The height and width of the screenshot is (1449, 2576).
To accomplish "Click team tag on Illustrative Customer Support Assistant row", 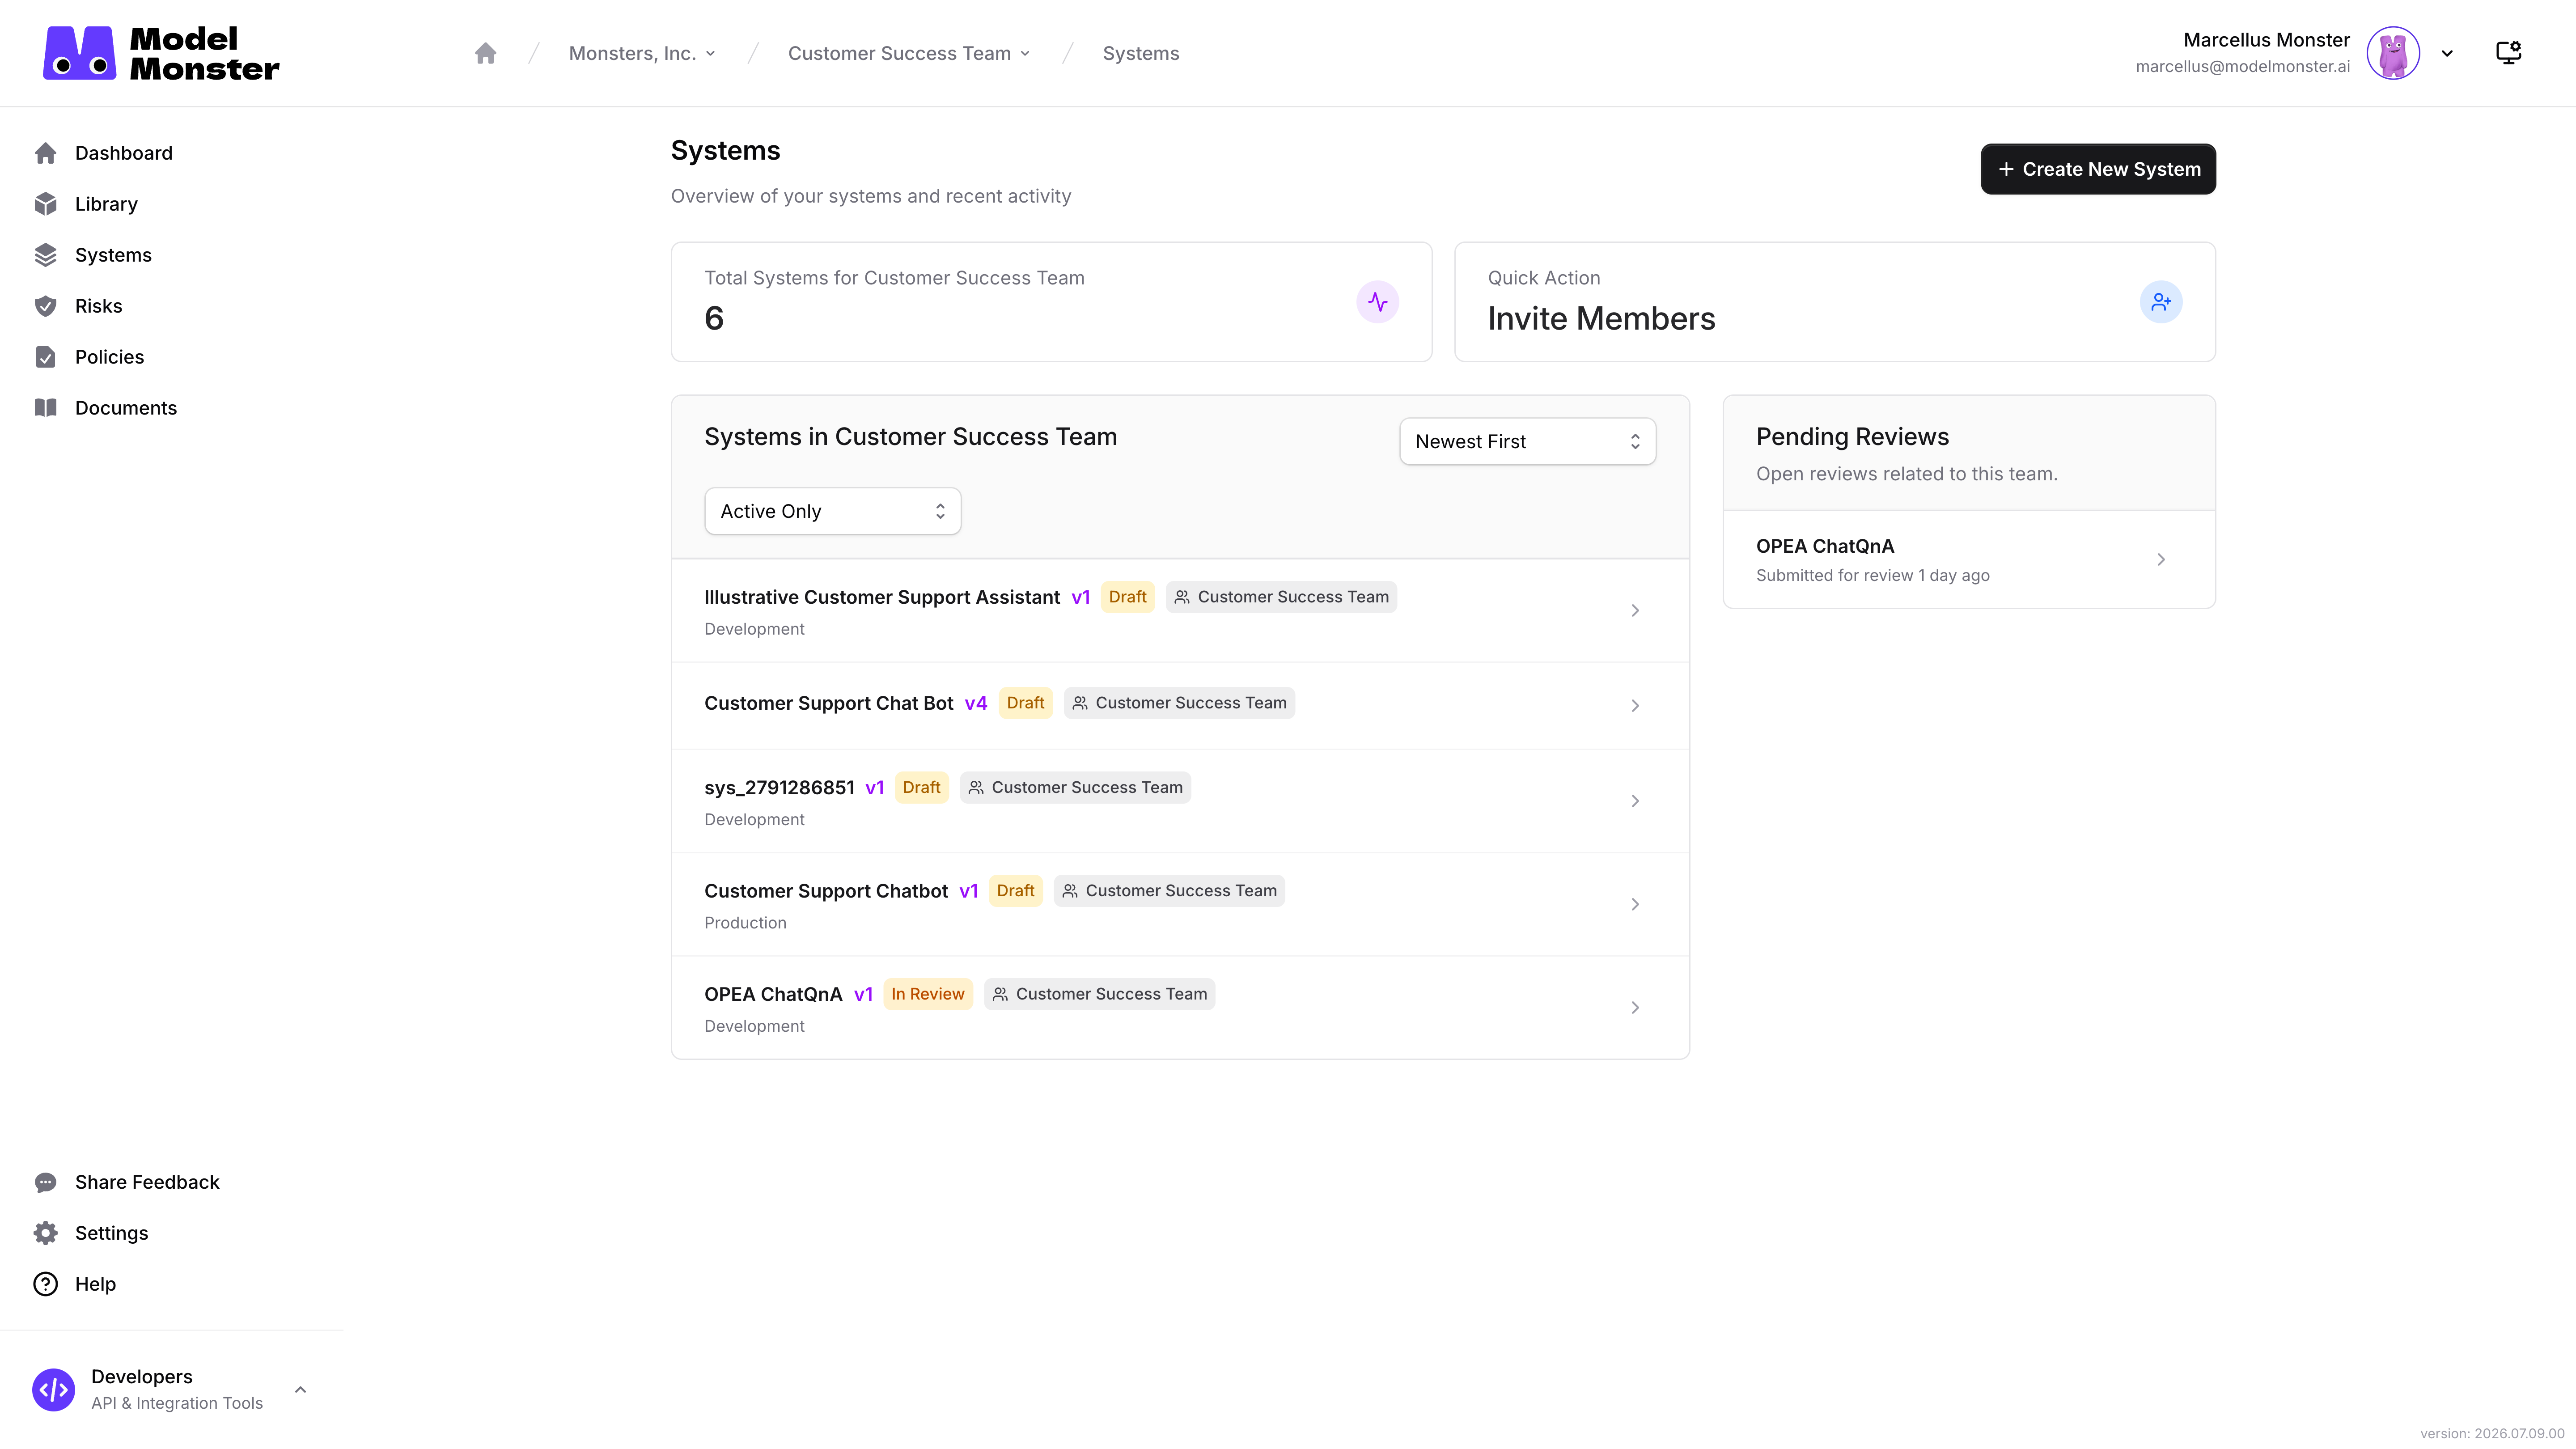I will click(1281, 597).
